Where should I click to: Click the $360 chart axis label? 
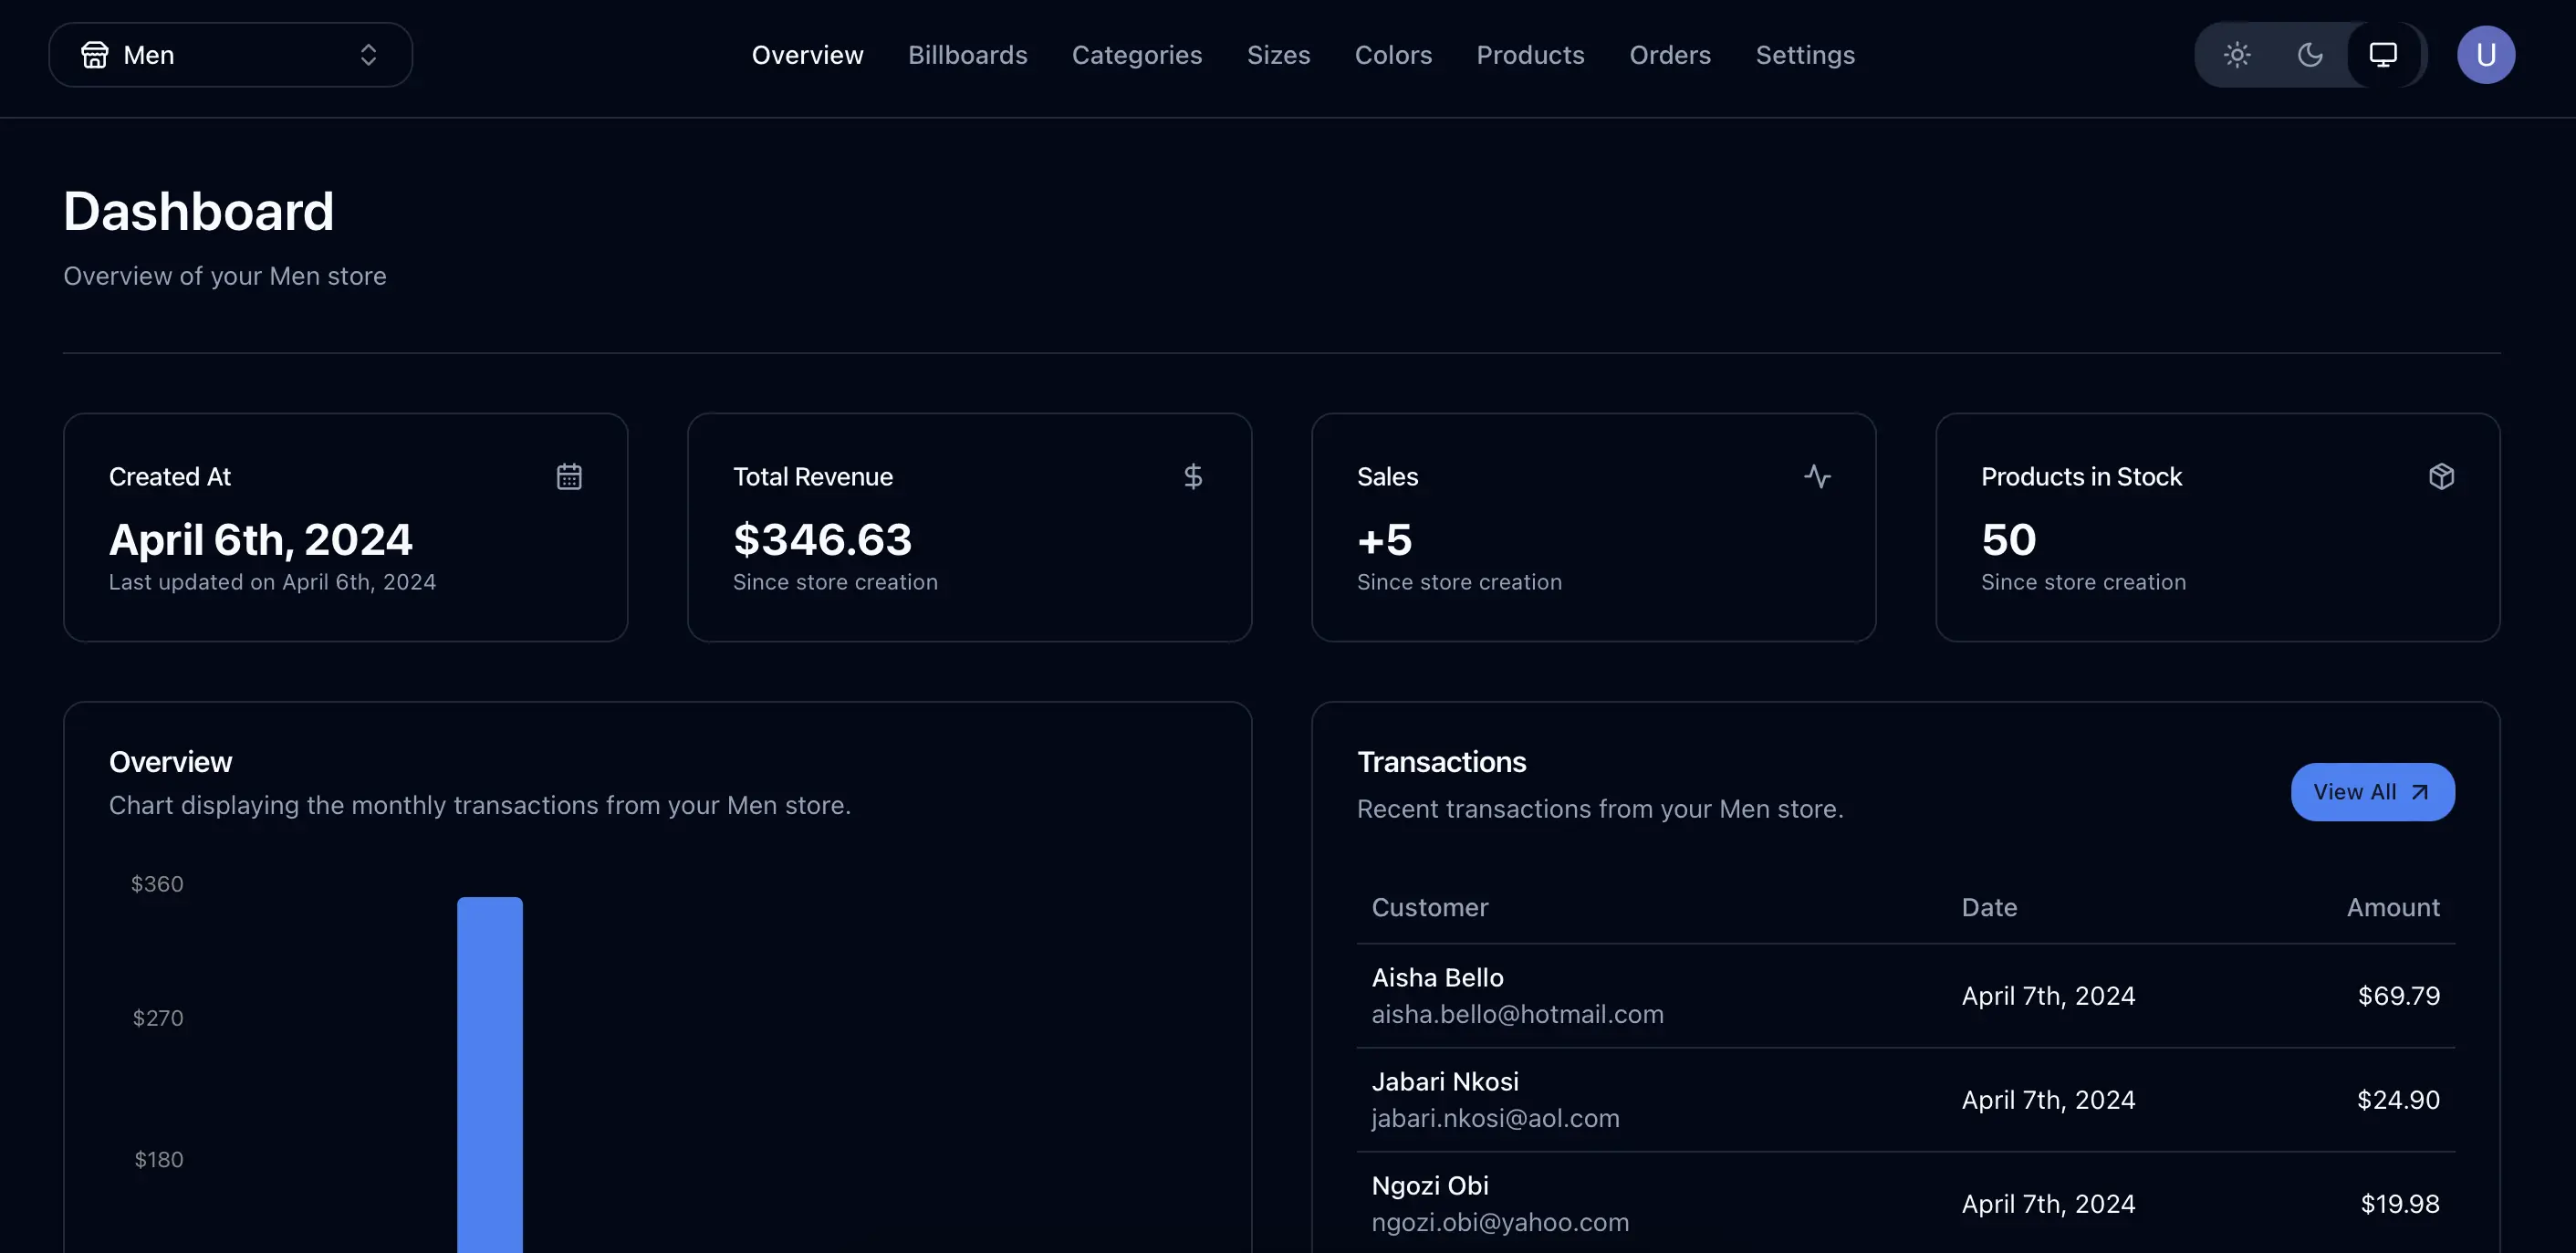click(x=157, y=884)
